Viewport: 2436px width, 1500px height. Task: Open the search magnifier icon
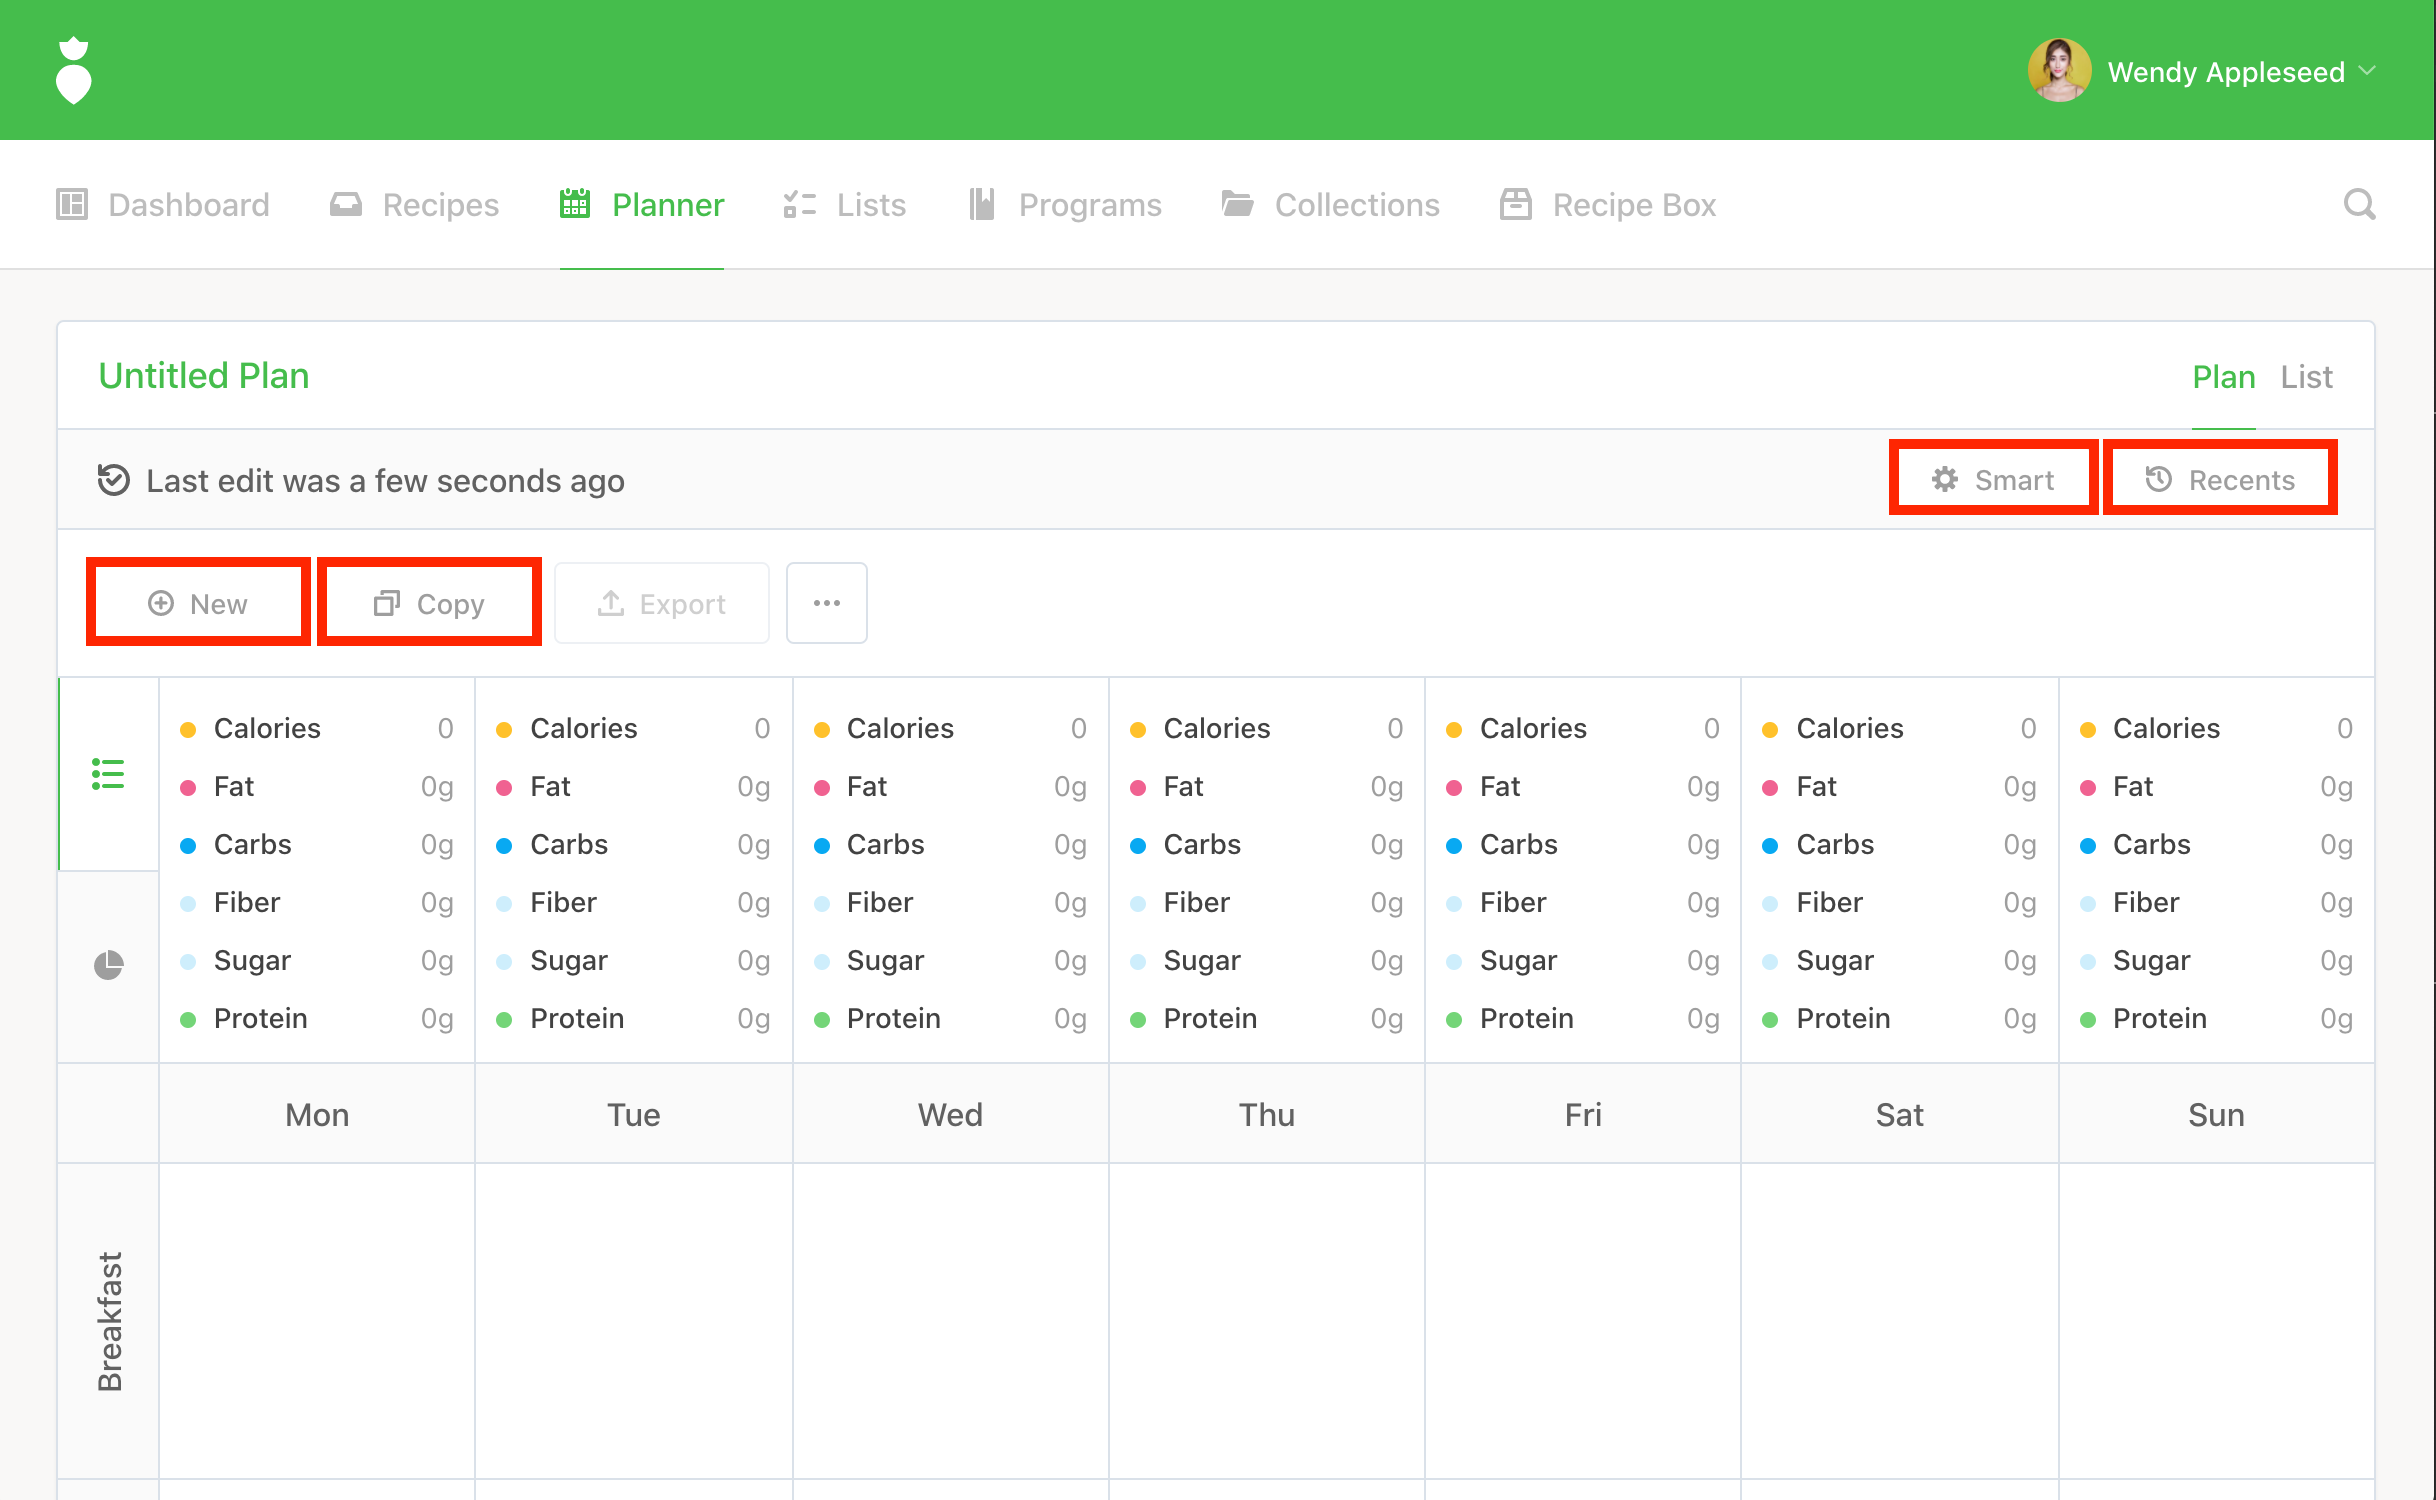[x=2359, y=204]
